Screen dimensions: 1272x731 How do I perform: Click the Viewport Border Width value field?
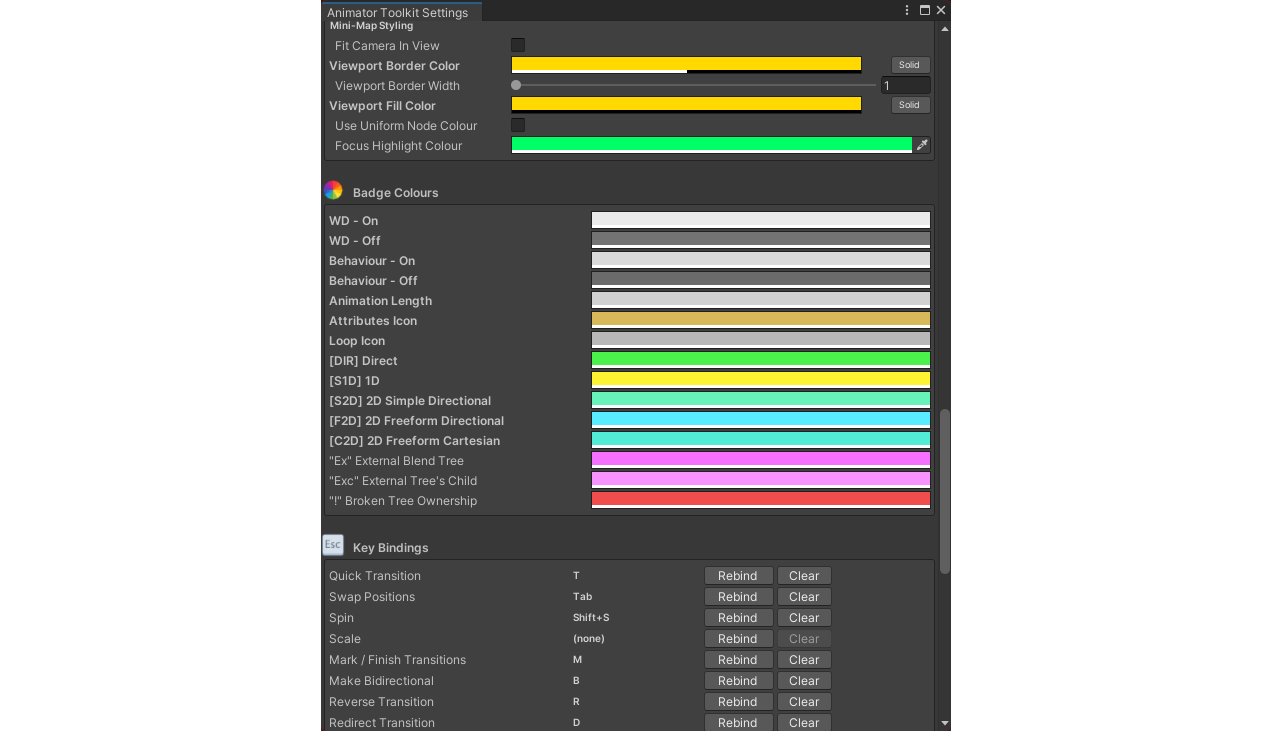pos(906,86)
